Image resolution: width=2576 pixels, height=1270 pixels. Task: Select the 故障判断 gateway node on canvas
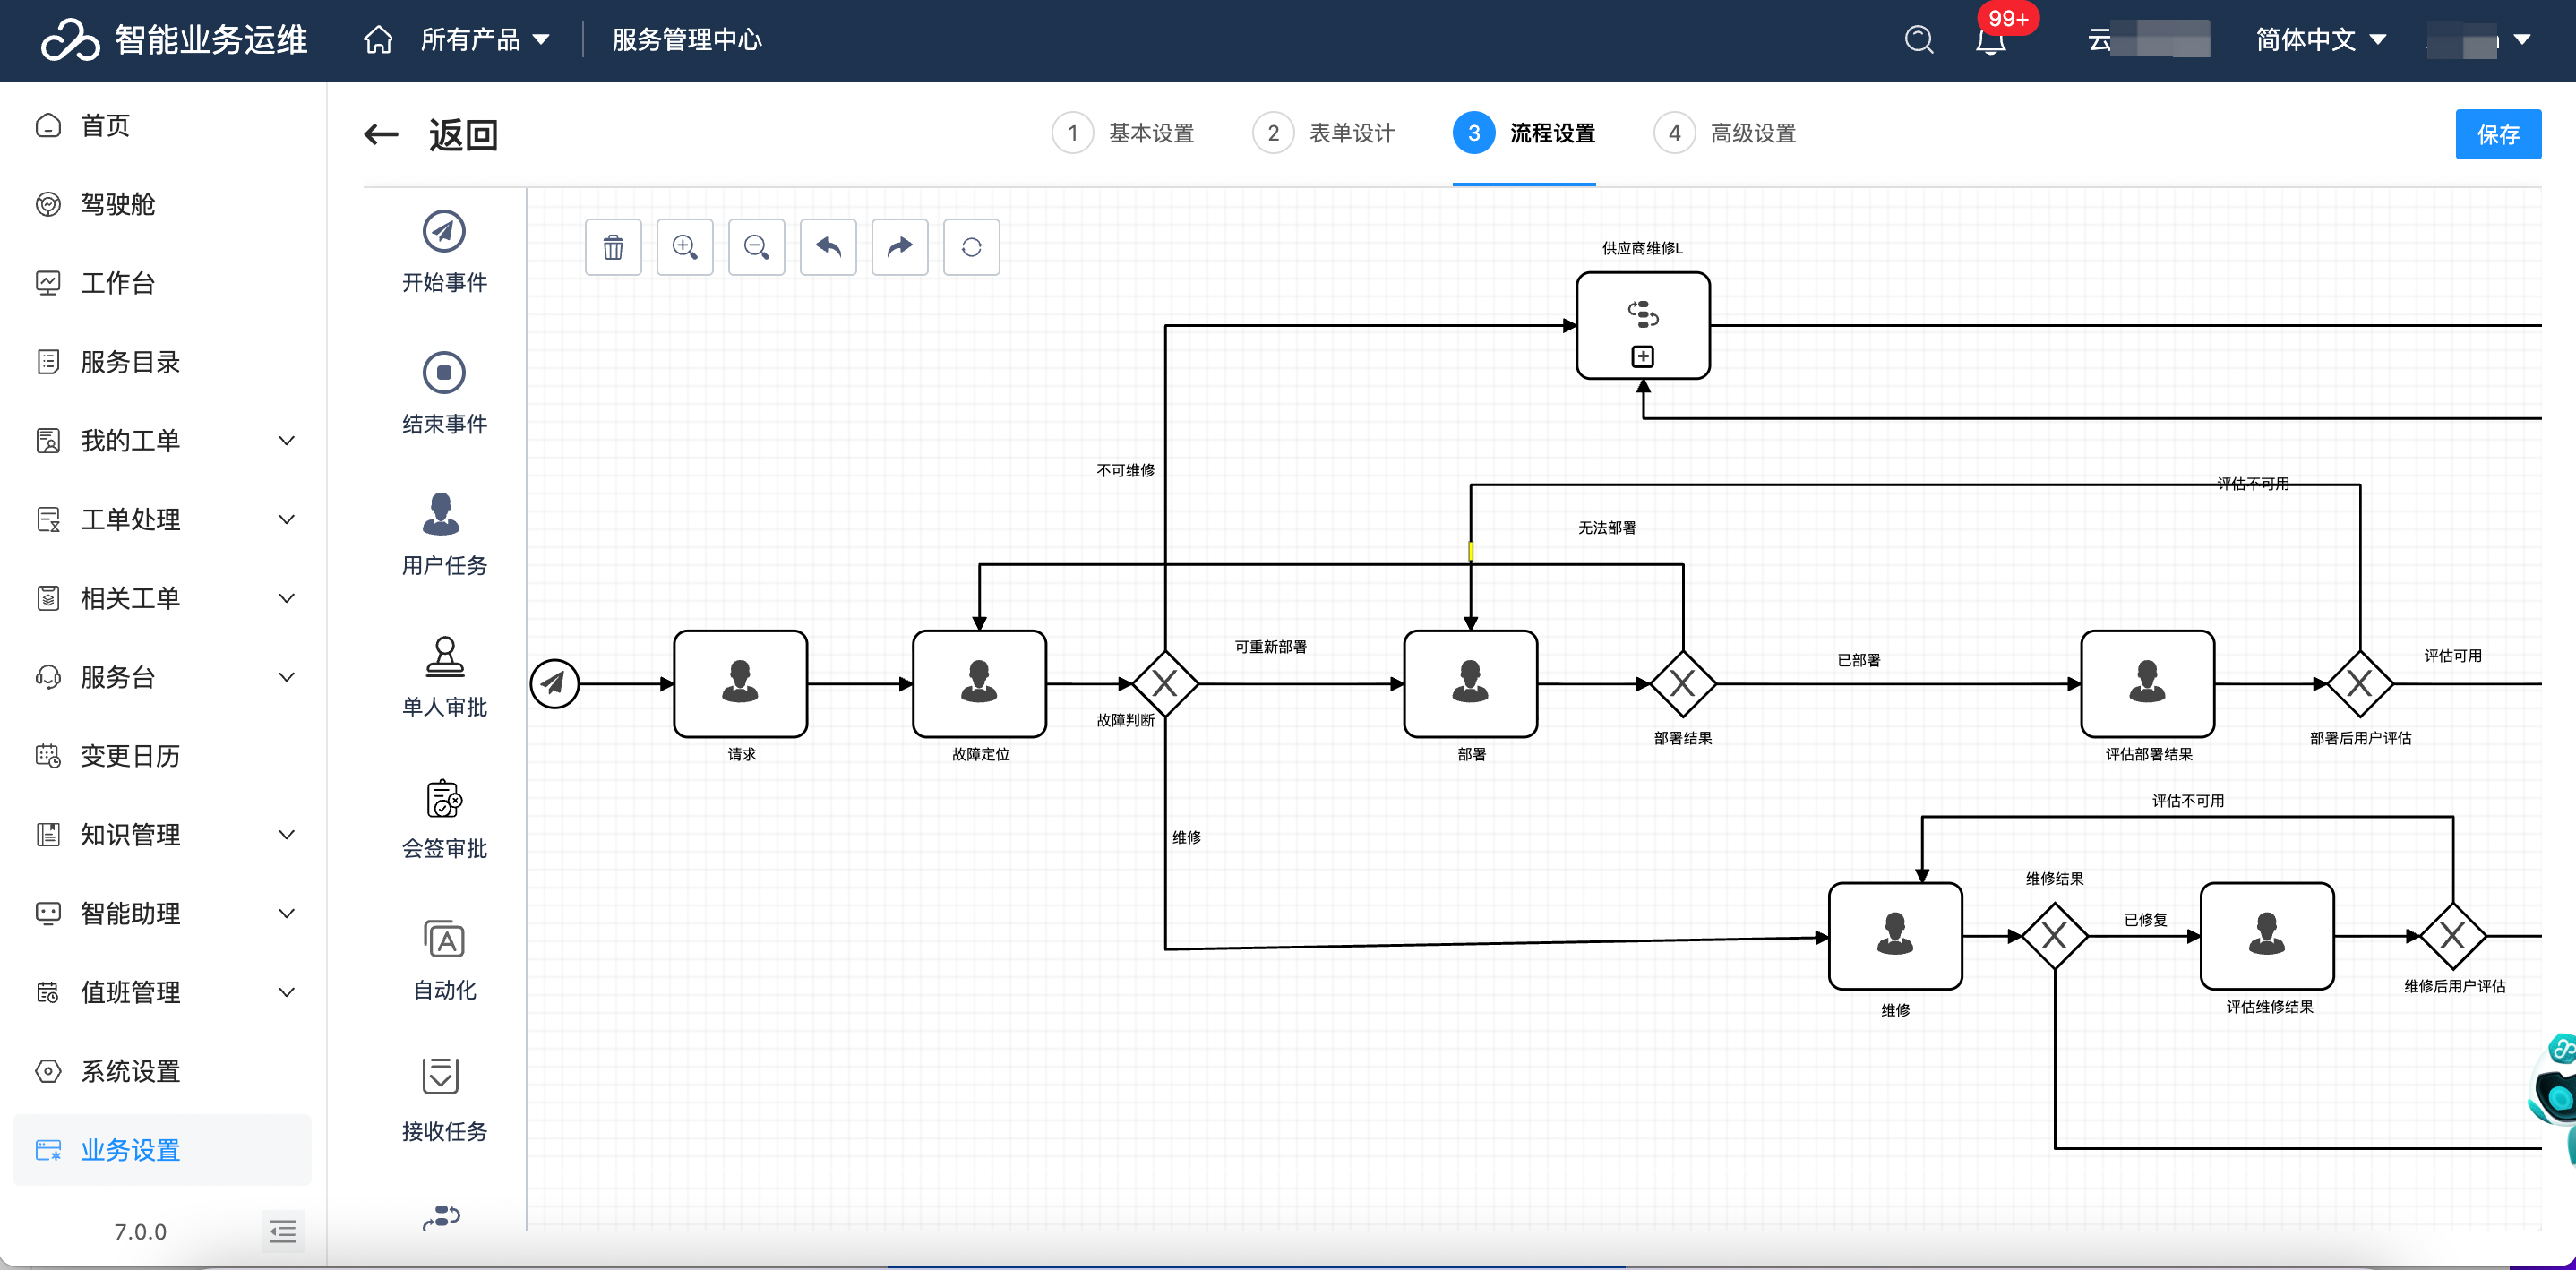1165,684
